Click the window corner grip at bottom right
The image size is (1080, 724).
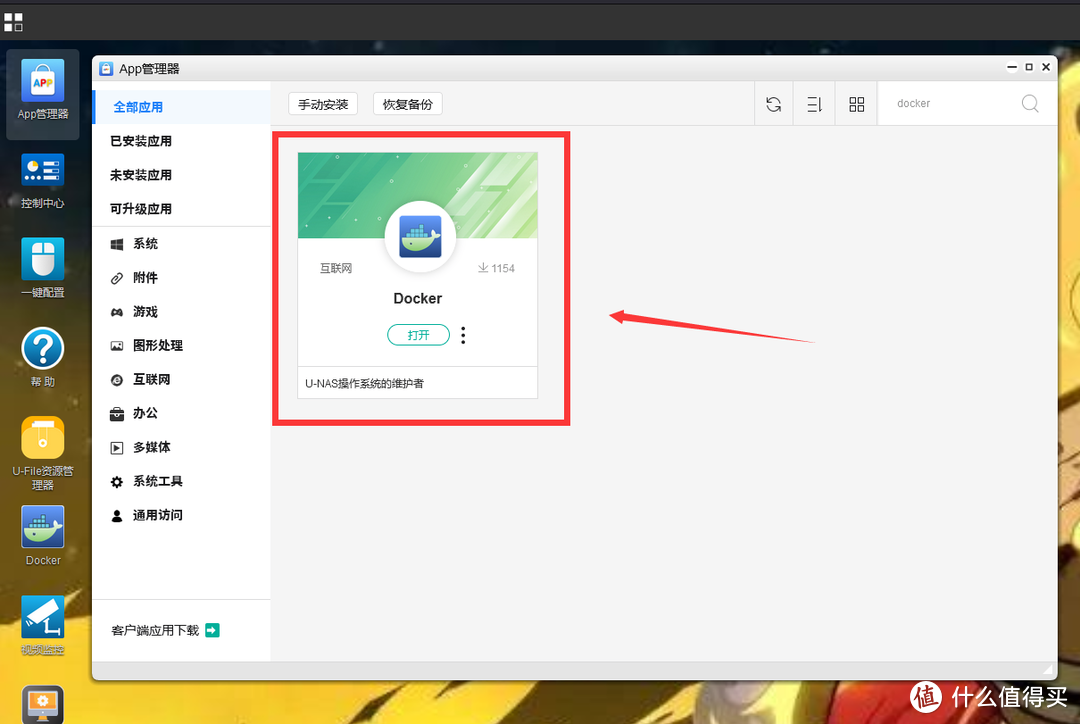click(1048, 669)
